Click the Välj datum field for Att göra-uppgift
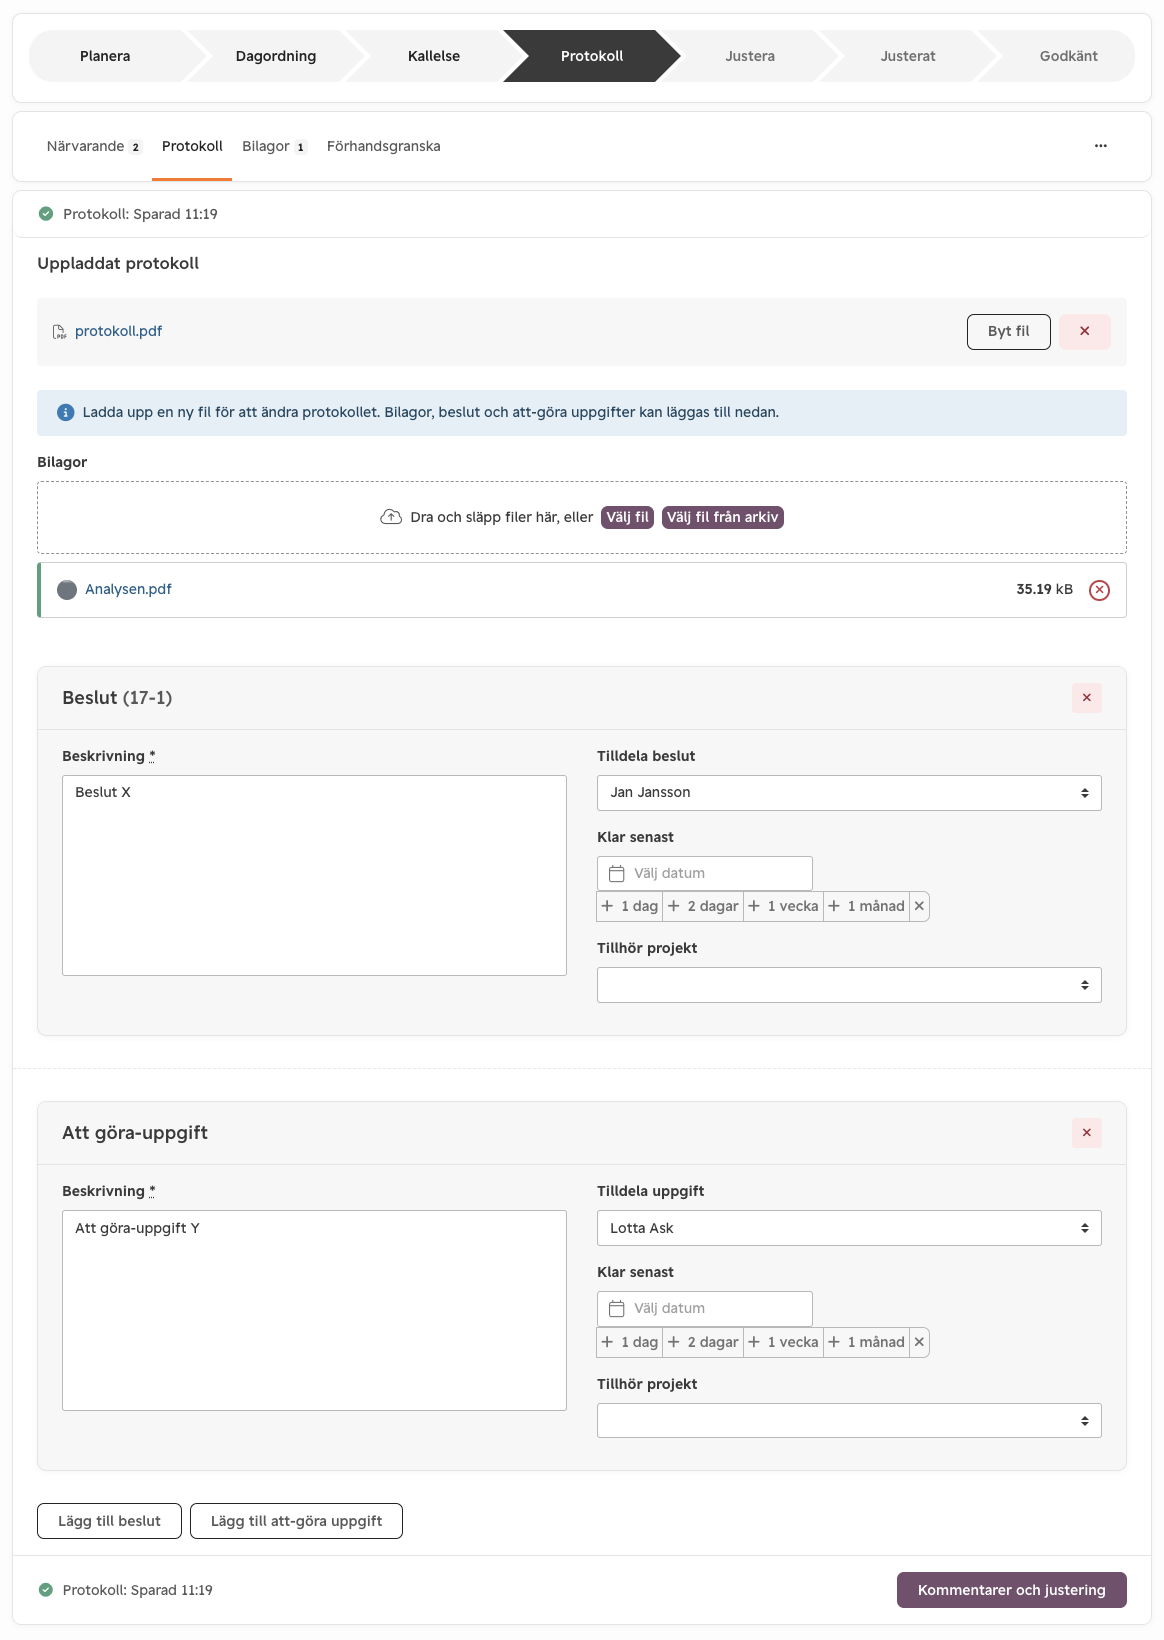Viewport: 1164px width, 1640px height. tap(704, 1308)
